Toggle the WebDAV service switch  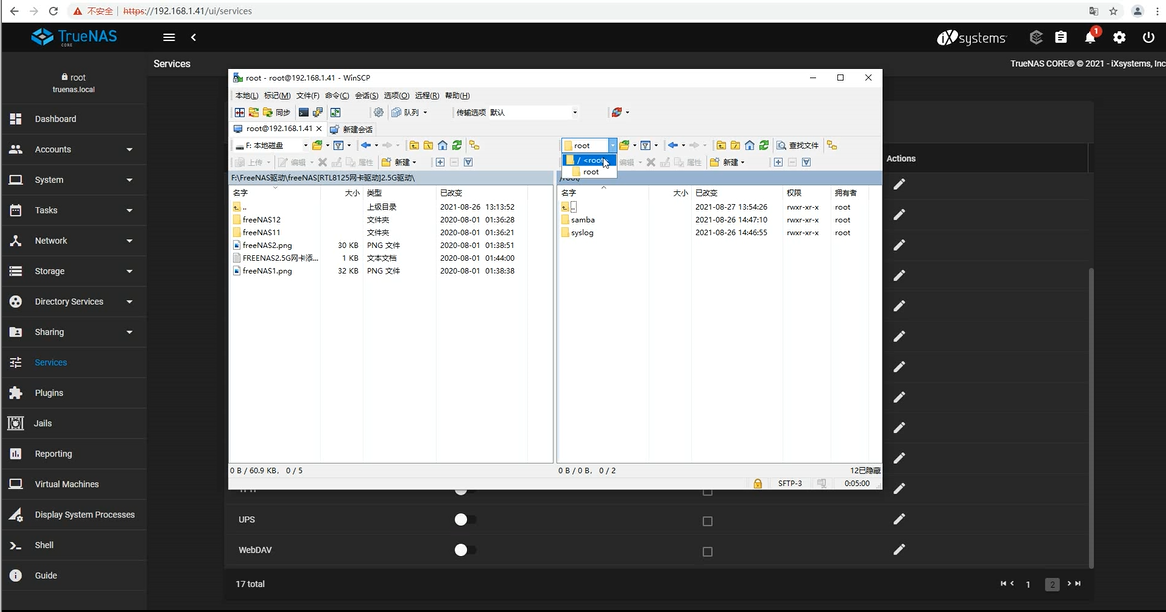[463, 550]
